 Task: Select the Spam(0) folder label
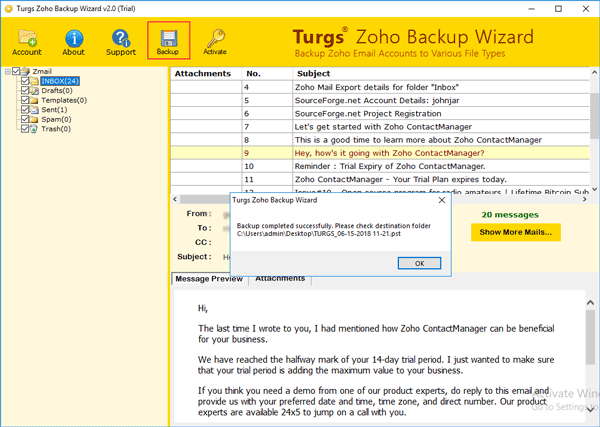pyautogui.click(x=56, y=119)
